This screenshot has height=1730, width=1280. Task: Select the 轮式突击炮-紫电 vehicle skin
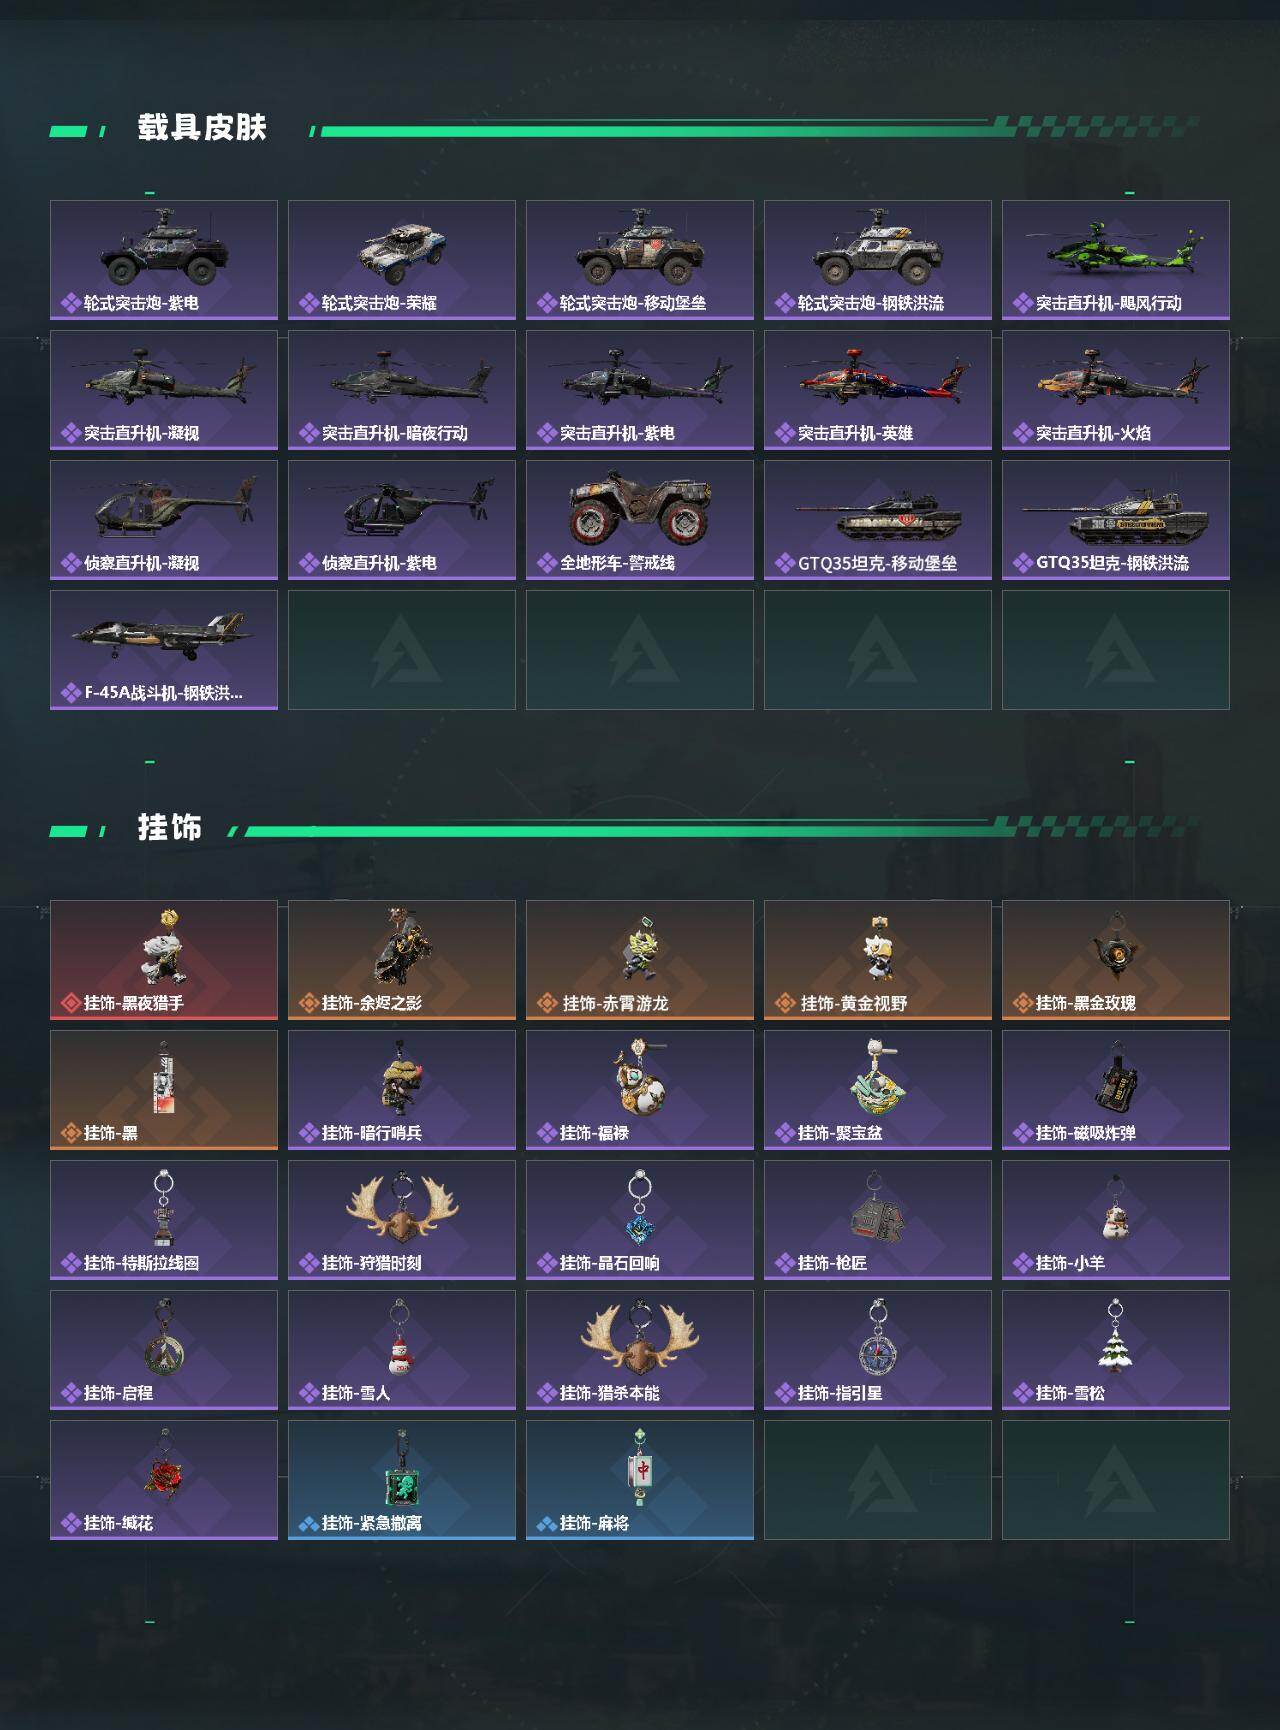click(164, 260)
